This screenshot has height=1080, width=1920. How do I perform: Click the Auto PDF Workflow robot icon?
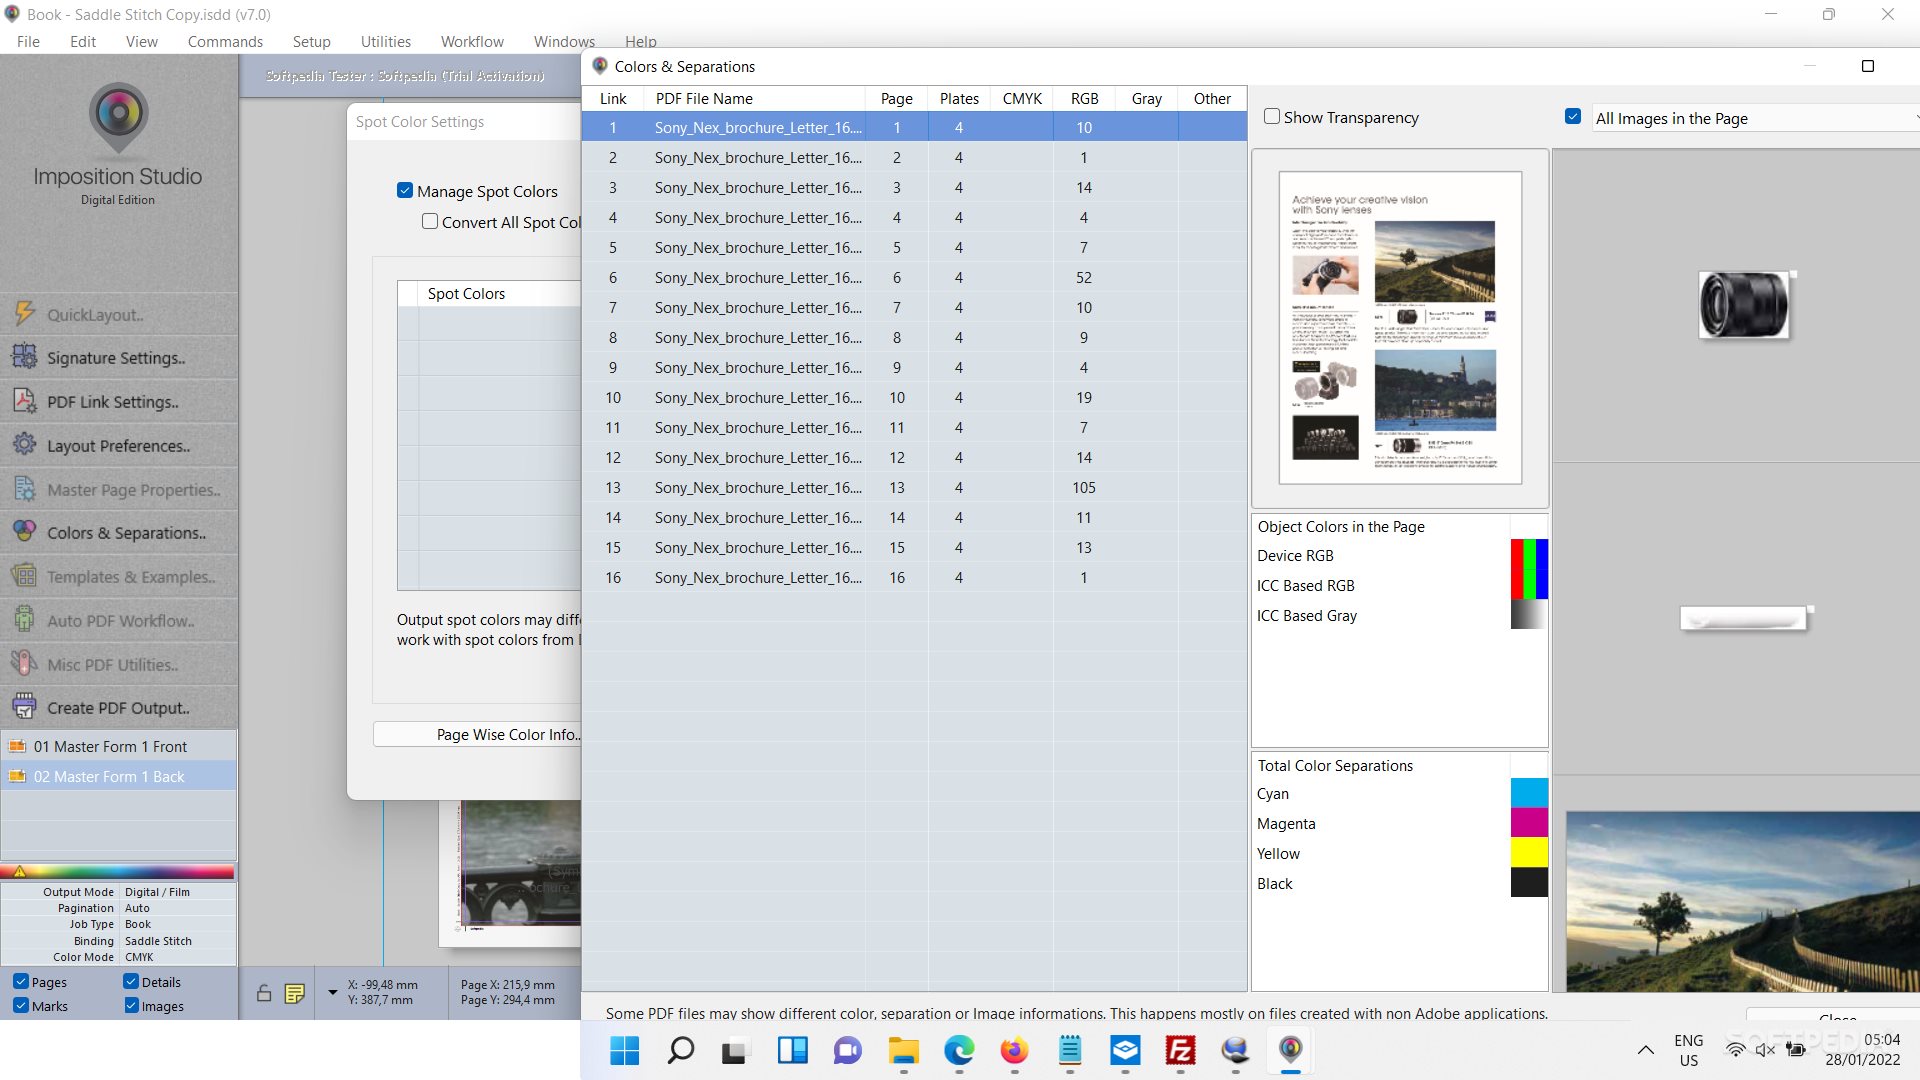24,620
